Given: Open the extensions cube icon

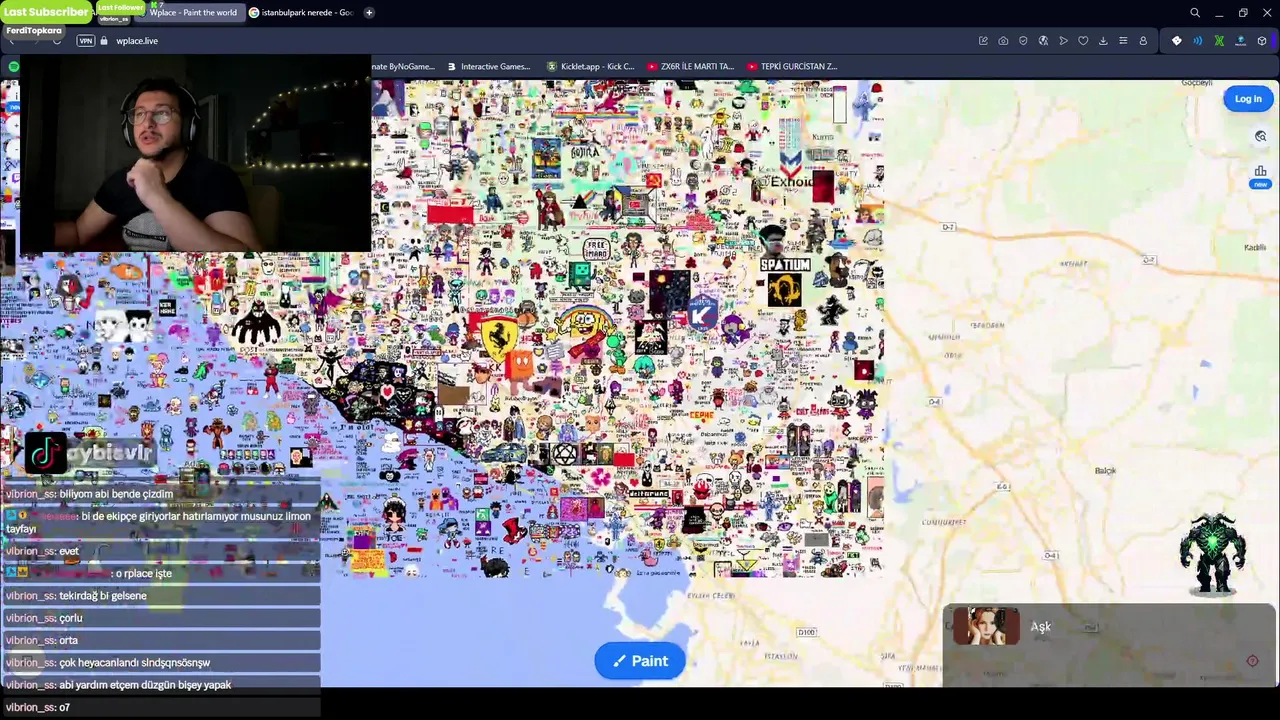Looking at the screenshot, I should tap(1262, 41).
